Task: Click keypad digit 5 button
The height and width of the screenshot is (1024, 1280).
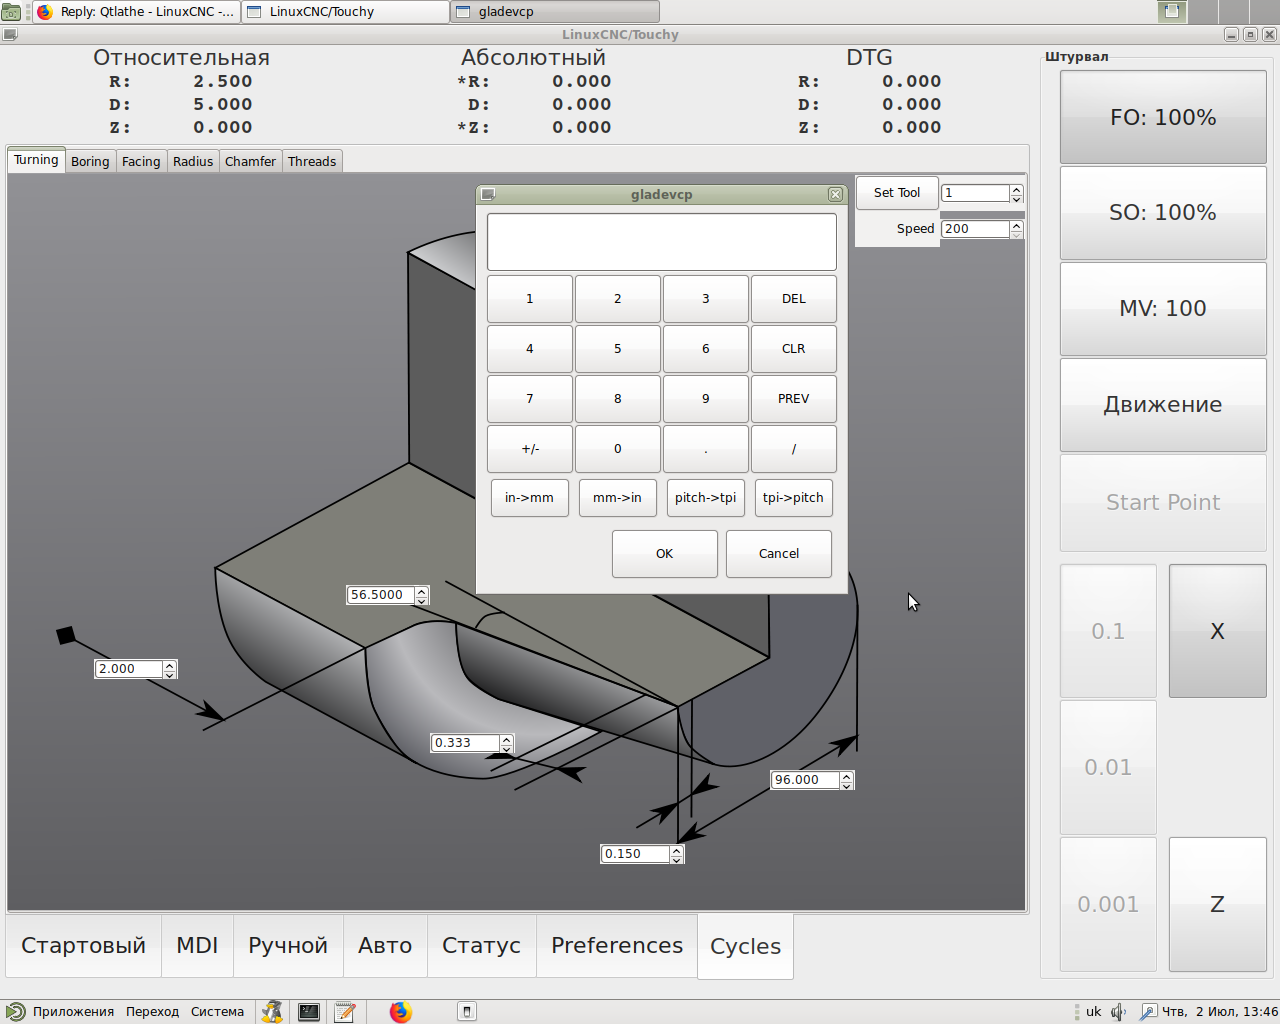Action: [618, 349]
